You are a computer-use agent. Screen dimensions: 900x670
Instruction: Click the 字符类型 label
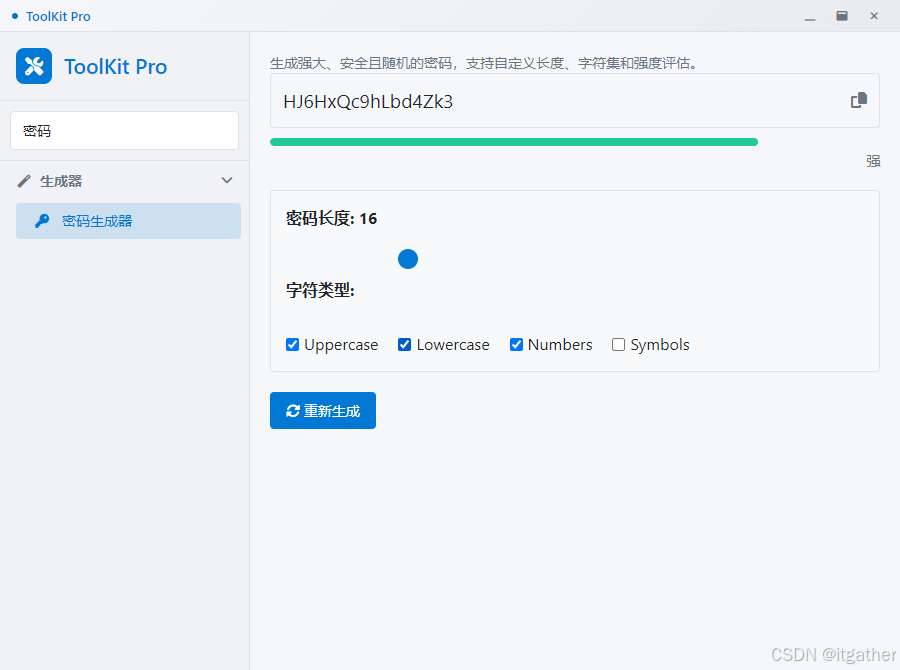click(x=320, y=291)
